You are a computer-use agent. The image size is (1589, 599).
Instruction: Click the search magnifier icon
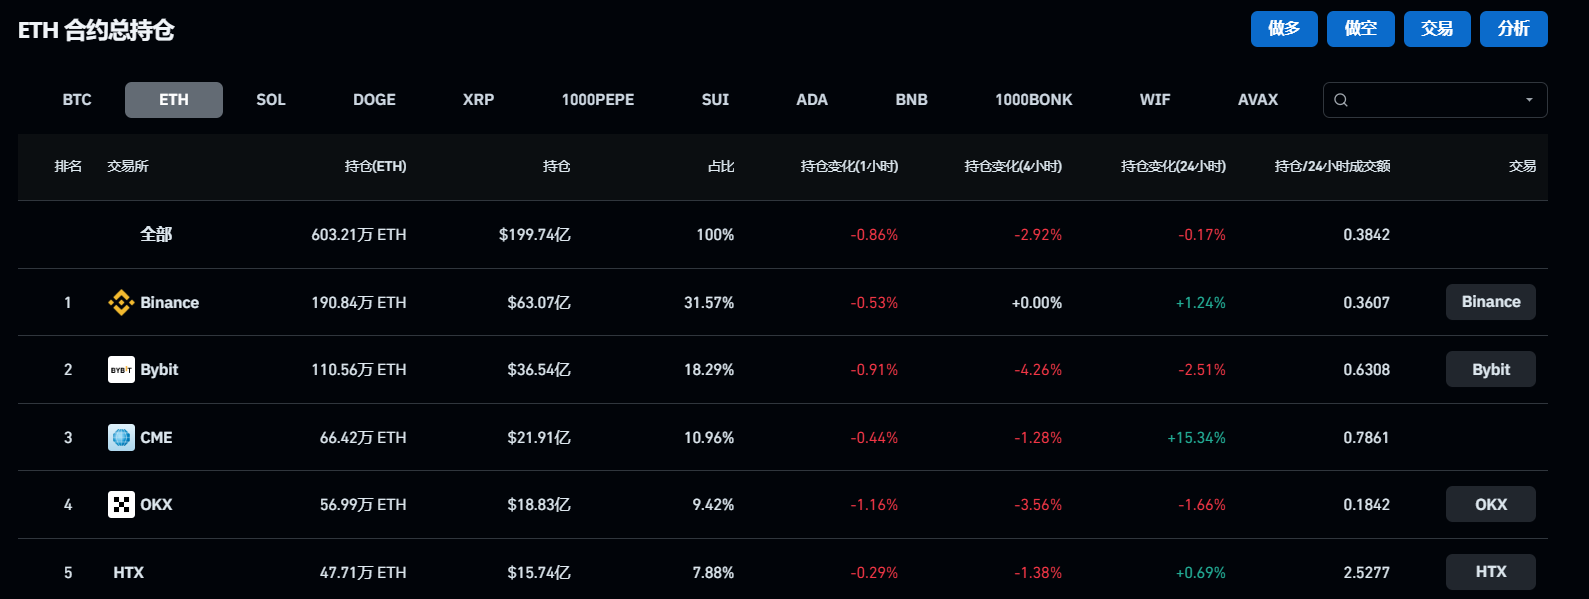click(x=1341, y=100)
